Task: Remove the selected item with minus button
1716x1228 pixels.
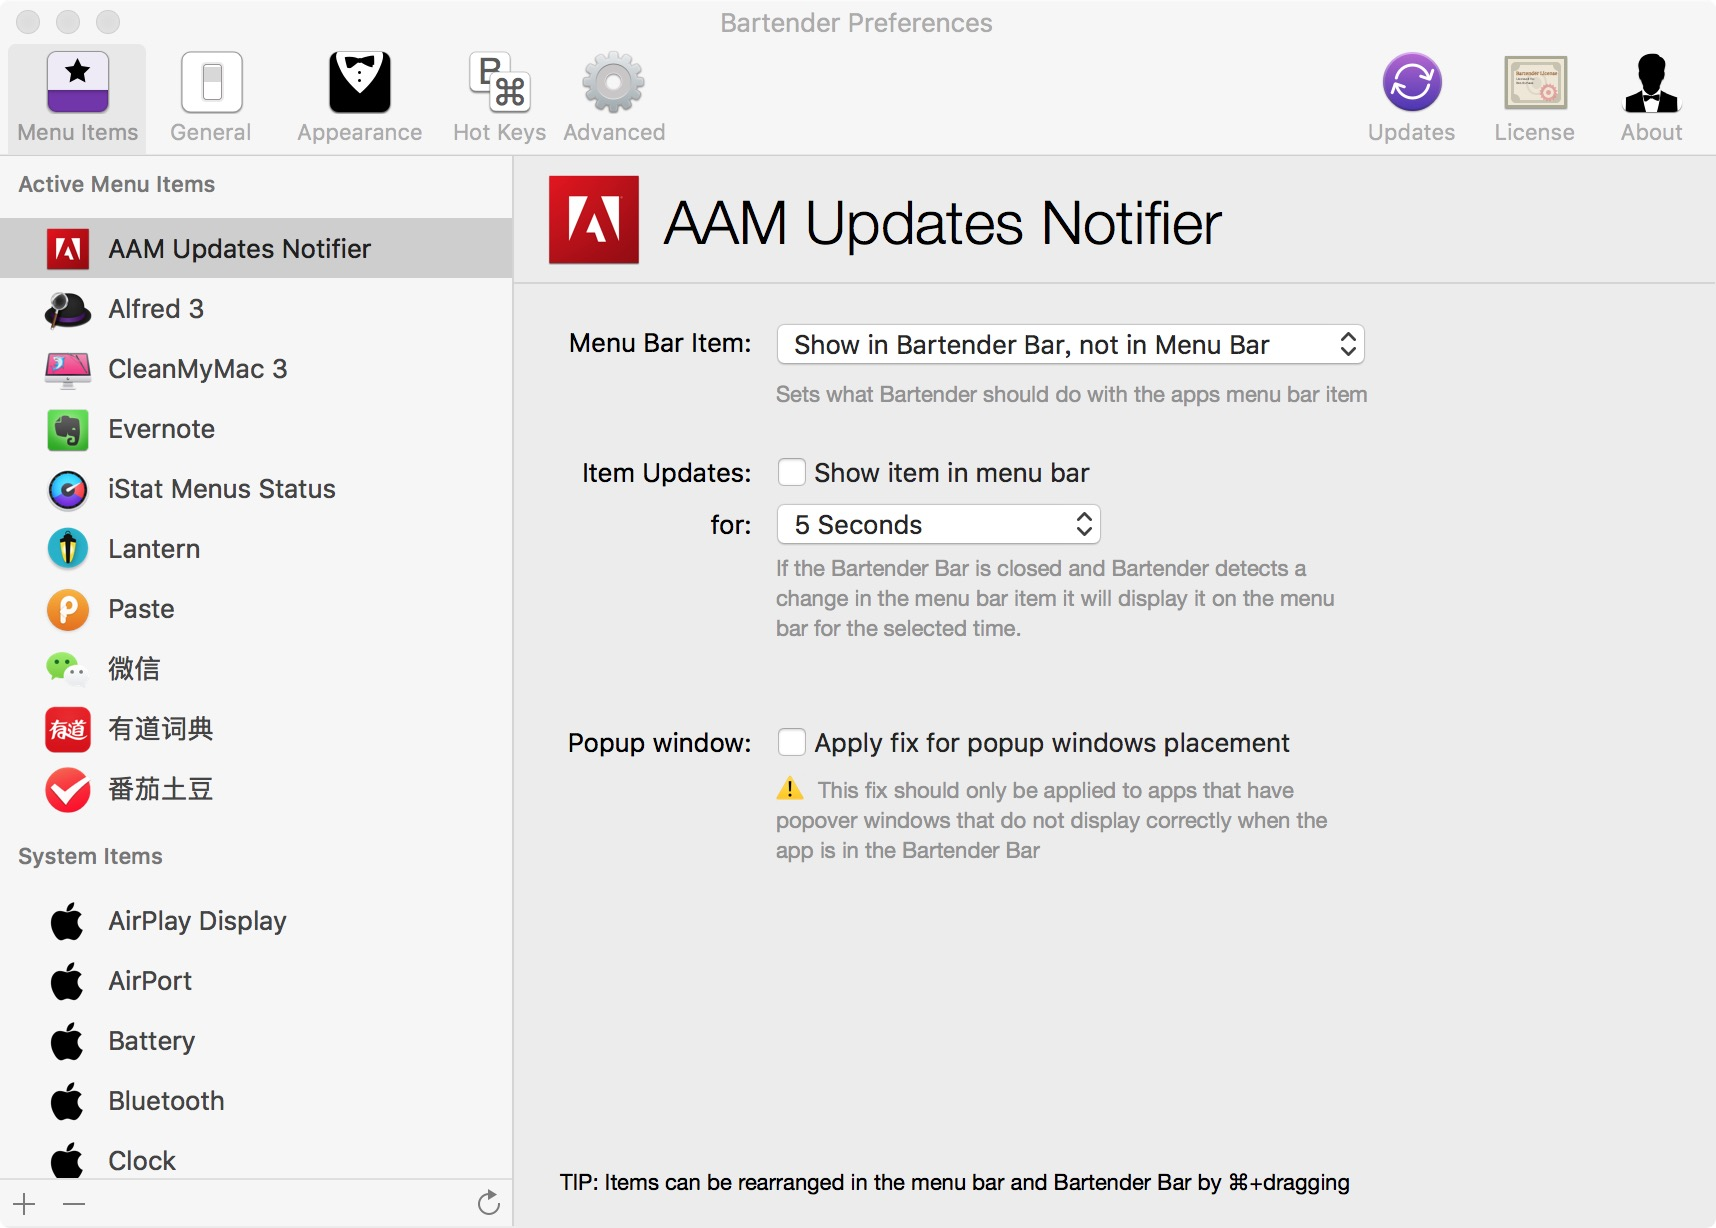Action: (74, 1204)
